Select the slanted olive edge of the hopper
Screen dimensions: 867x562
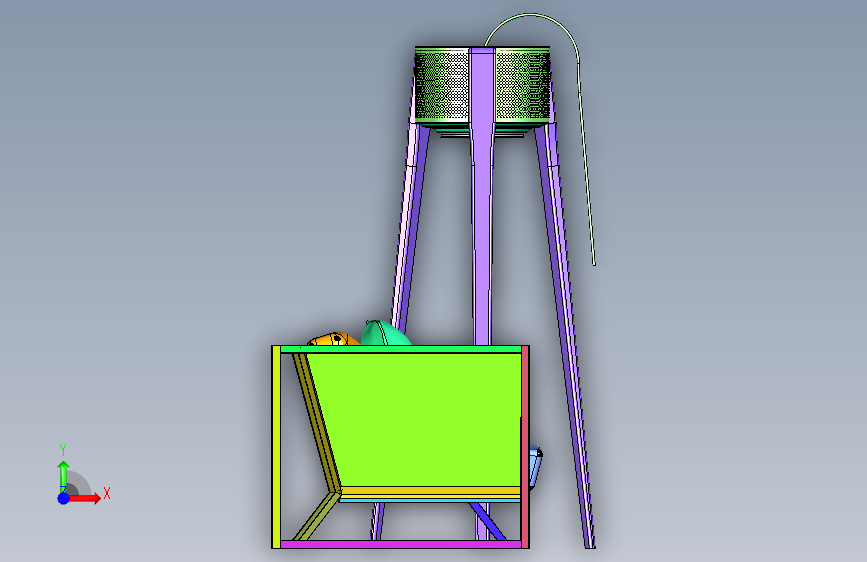316,422
